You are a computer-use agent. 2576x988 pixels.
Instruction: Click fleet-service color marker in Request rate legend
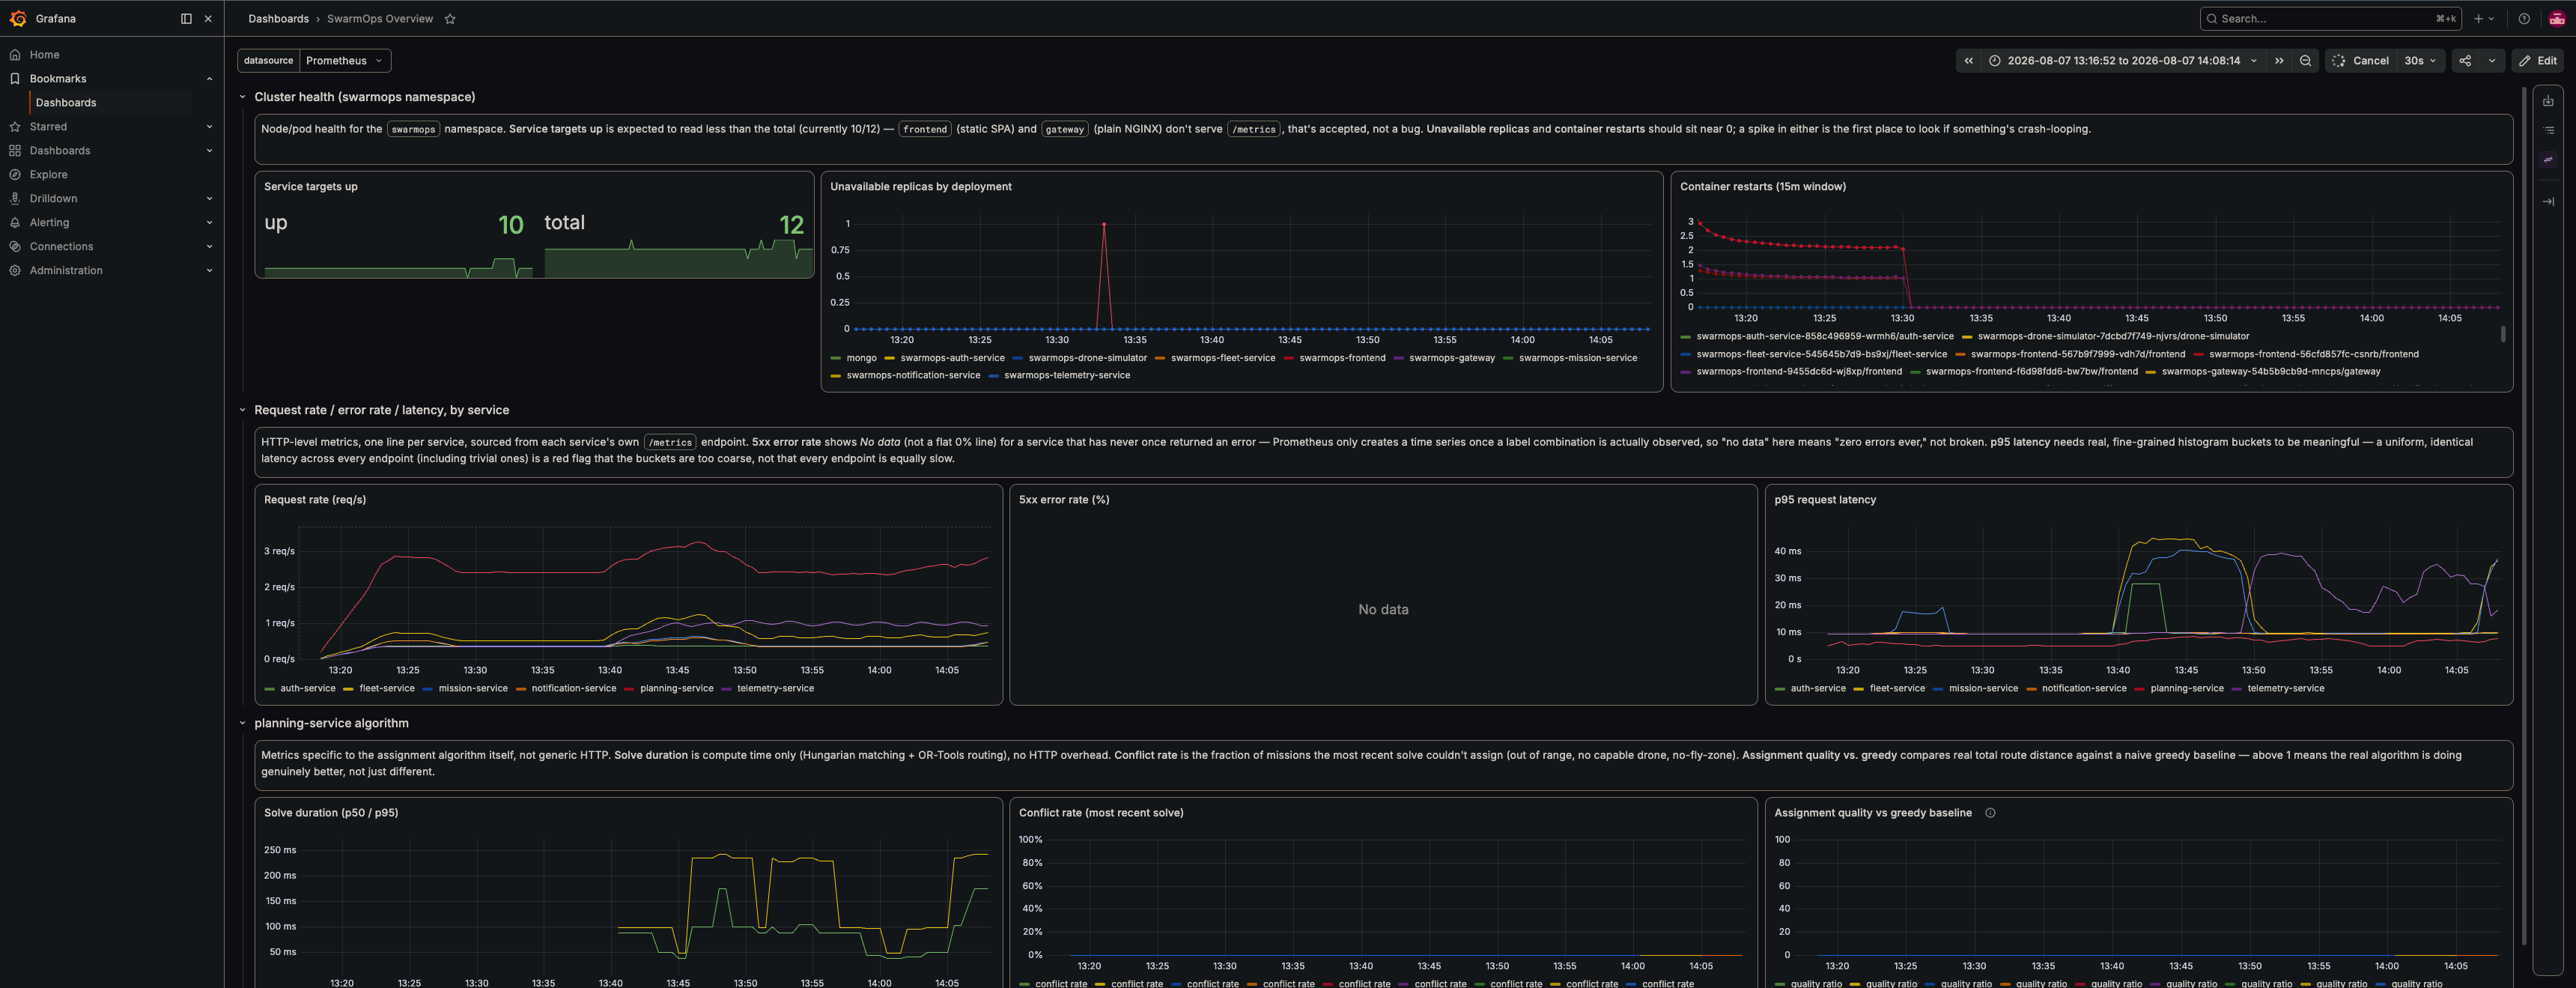(348, 688)
